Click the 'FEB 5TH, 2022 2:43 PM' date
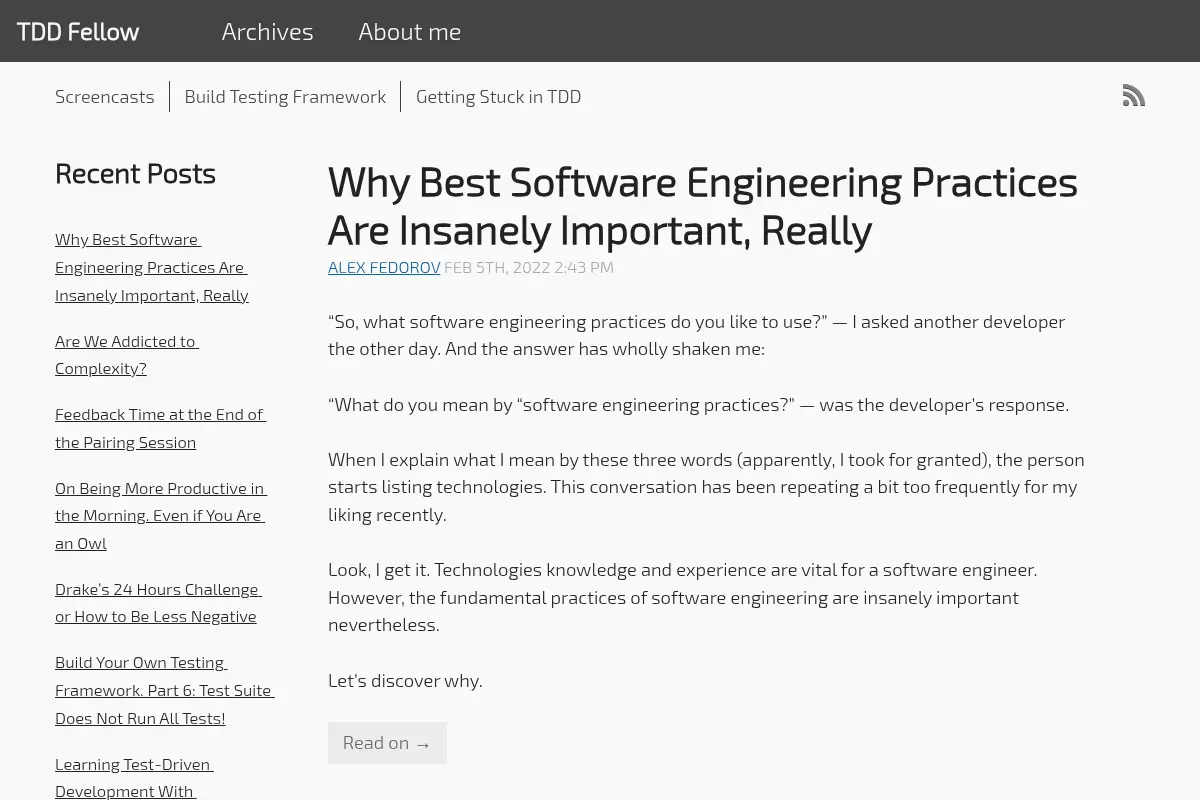 (529, 268)
